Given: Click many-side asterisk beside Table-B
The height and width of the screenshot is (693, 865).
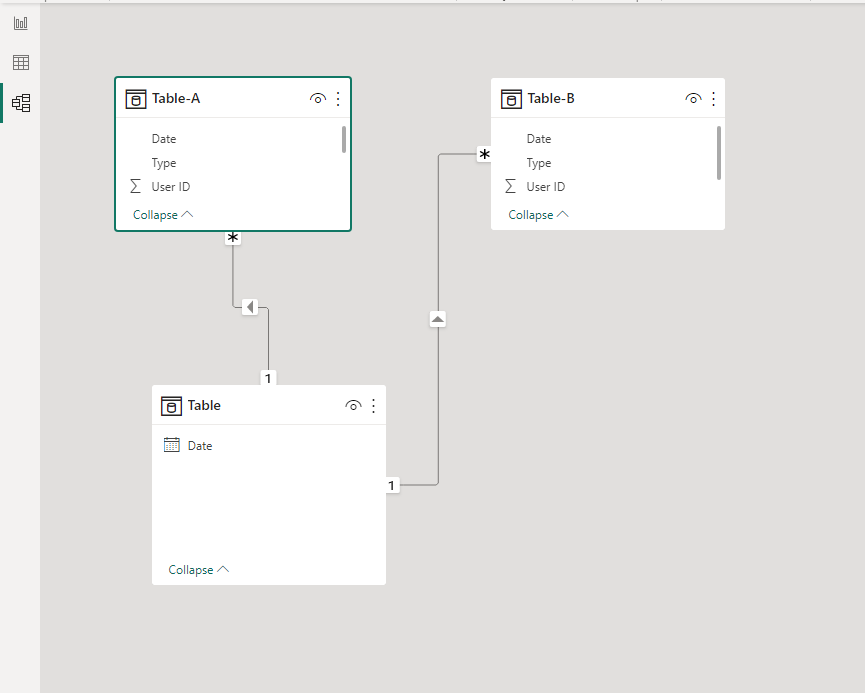Looking at the screenshot, I should tap(484, 154).
